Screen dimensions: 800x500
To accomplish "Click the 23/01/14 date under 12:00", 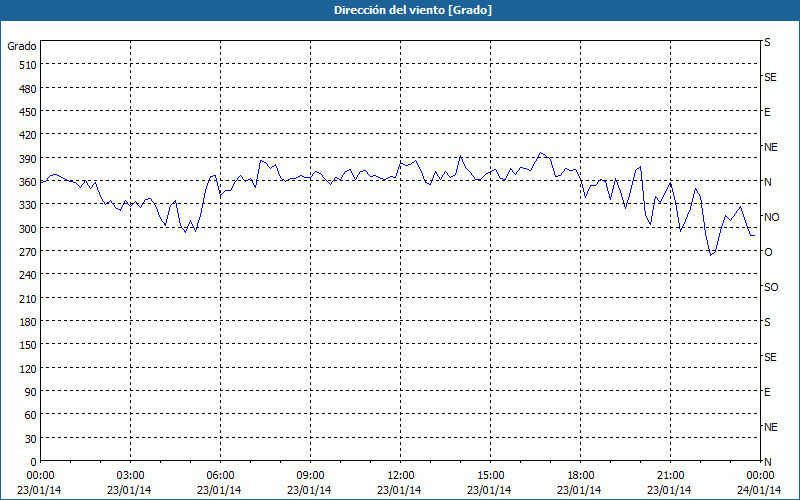I will point(401,490).
